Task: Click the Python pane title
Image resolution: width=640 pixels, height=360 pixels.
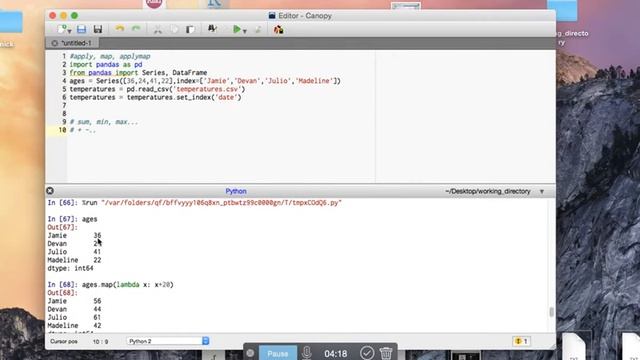Action: [236, 191]
